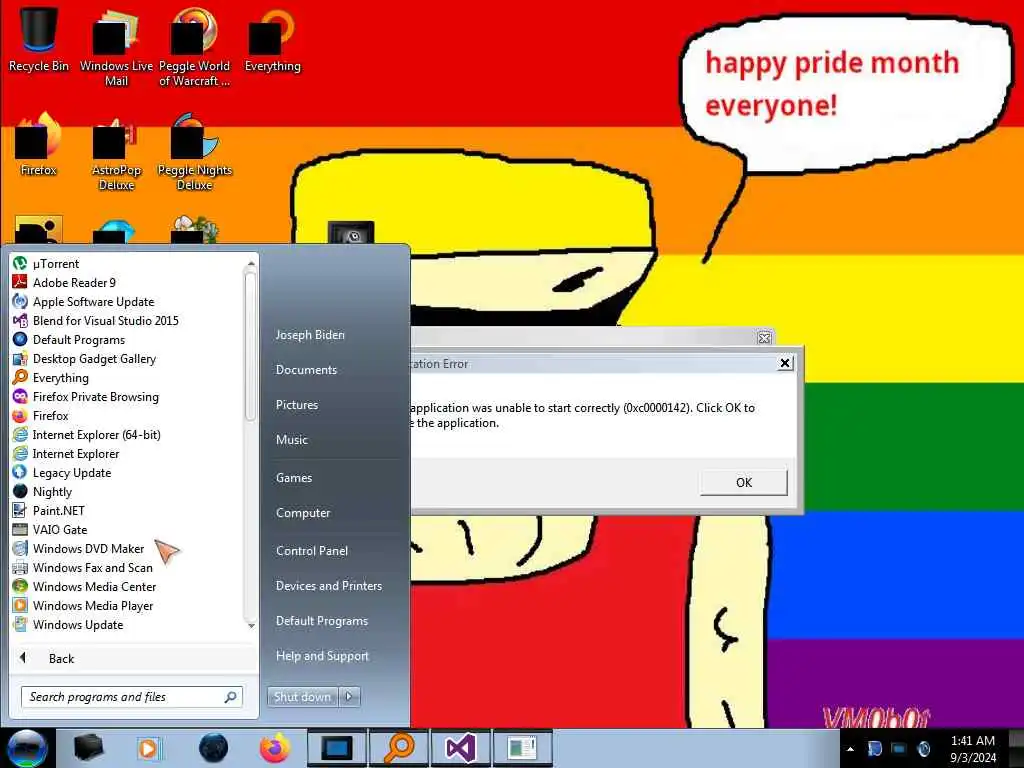
Task: Click the Shut down button
Action: 302,697
